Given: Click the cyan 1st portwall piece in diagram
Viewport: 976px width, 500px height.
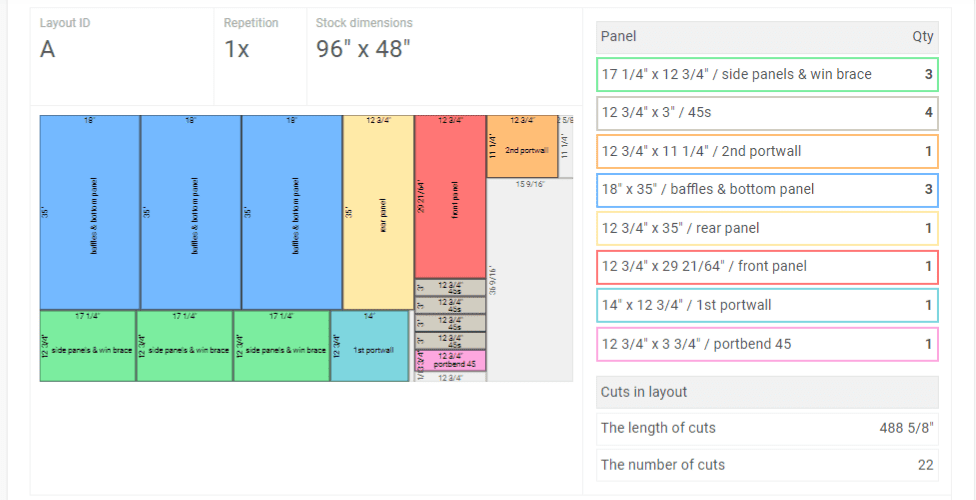Looking at the screenshot, I should [x=370, y=346].
